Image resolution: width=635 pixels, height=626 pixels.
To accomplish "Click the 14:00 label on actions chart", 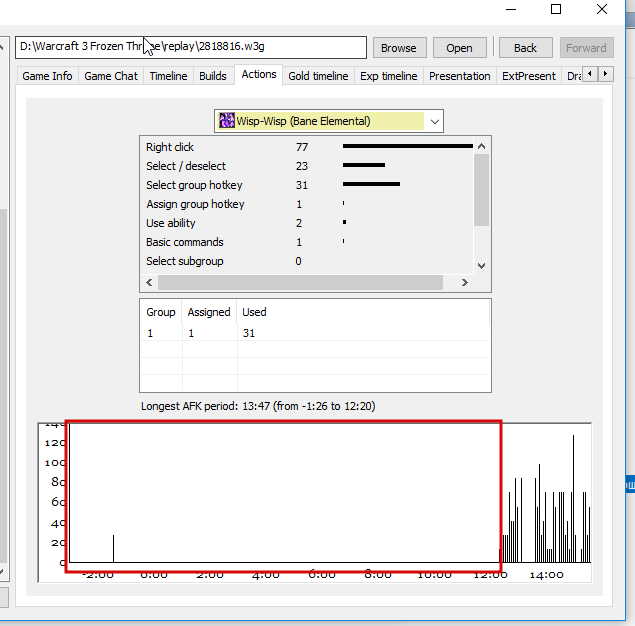I will pos(546,575).
